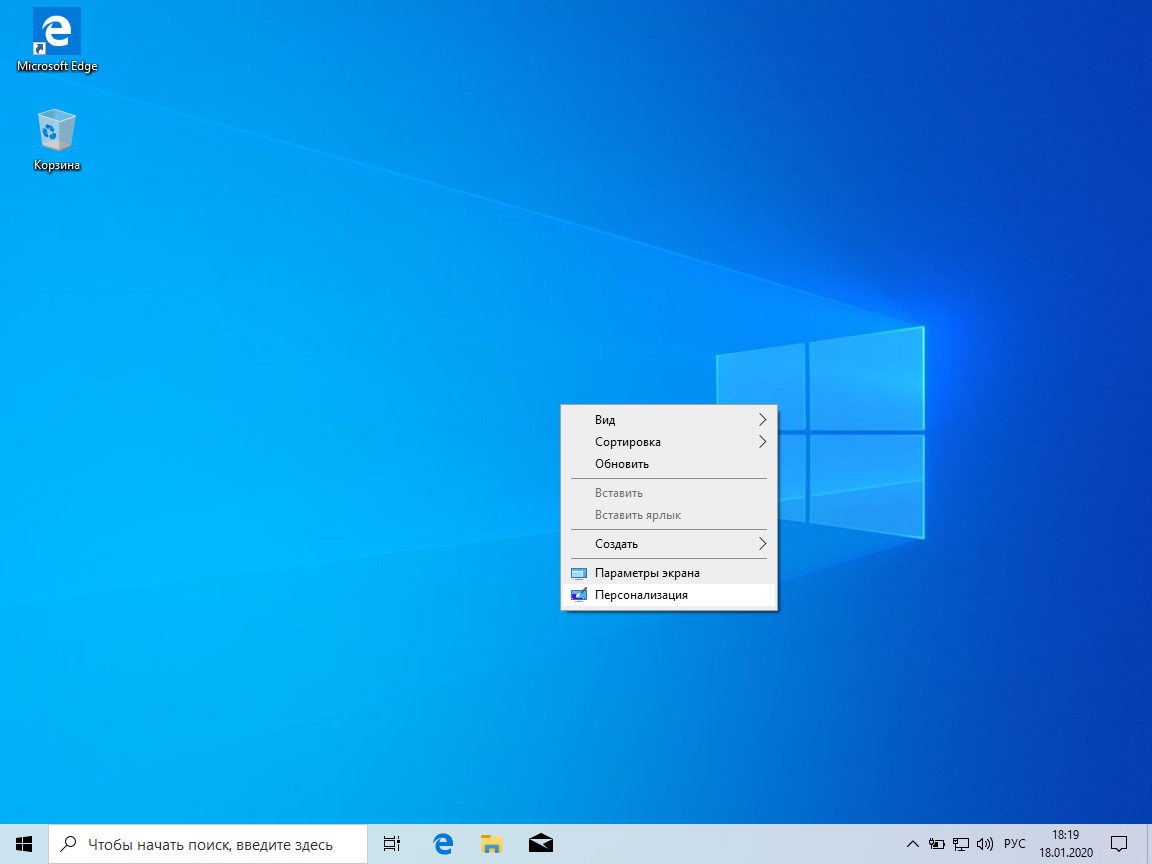
Task: Open the volume speaker icon
Action: click(x=984, y=844)
